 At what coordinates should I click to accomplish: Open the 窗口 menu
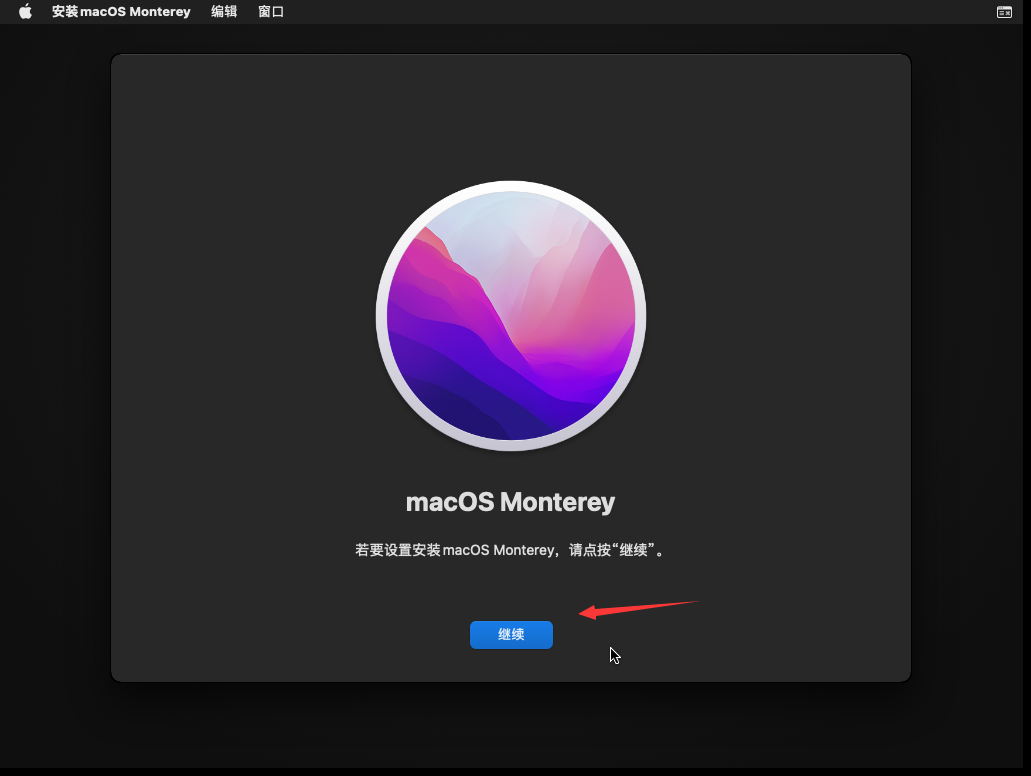[x=271, y=12]
